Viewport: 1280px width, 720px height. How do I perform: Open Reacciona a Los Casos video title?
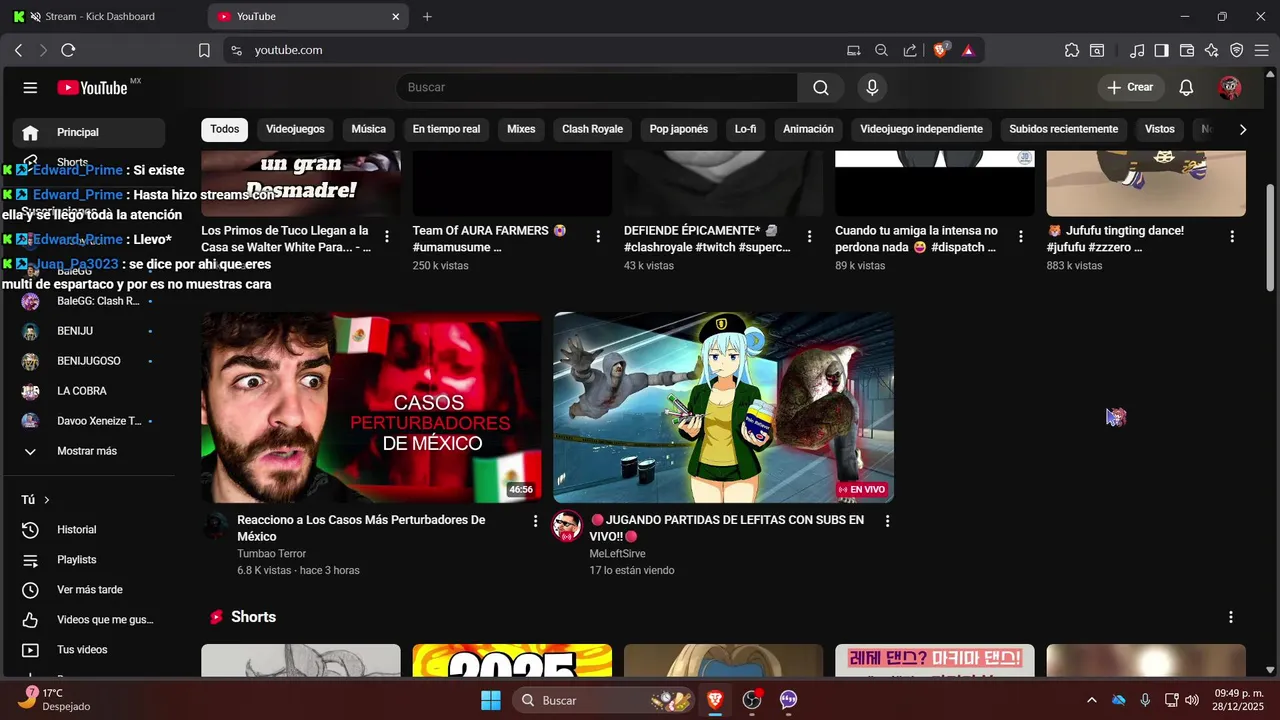click(361, 528)
